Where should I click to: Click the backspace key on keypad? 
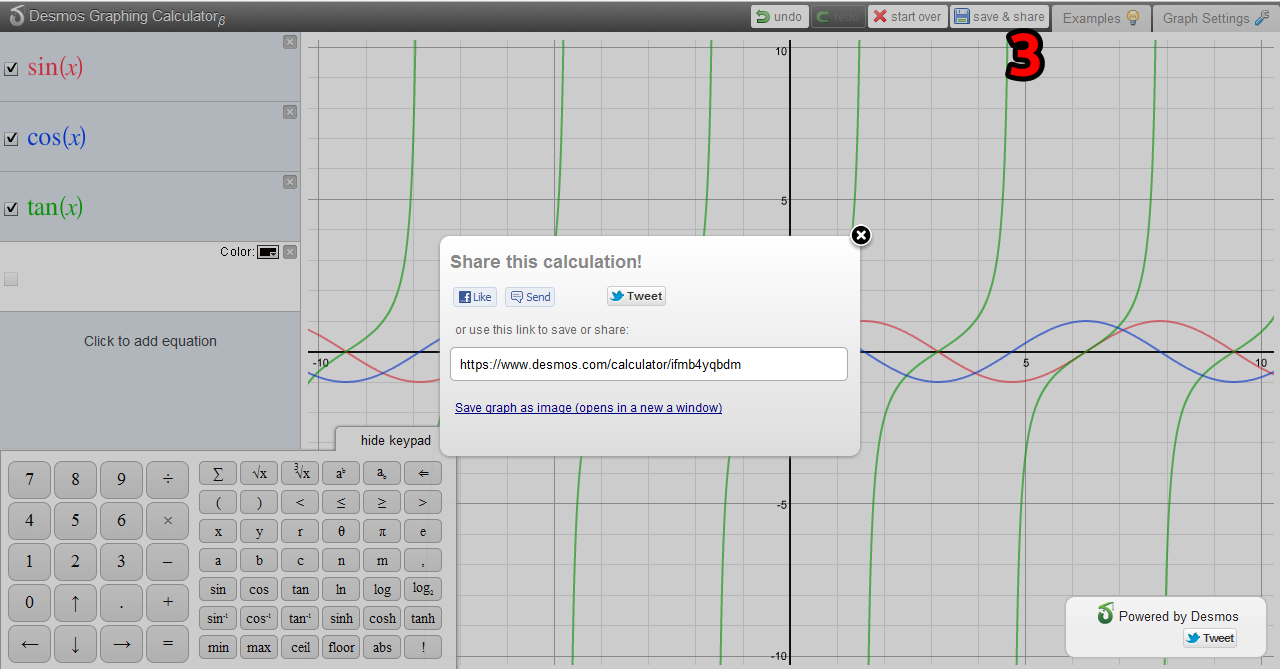[x=423, y=473]
